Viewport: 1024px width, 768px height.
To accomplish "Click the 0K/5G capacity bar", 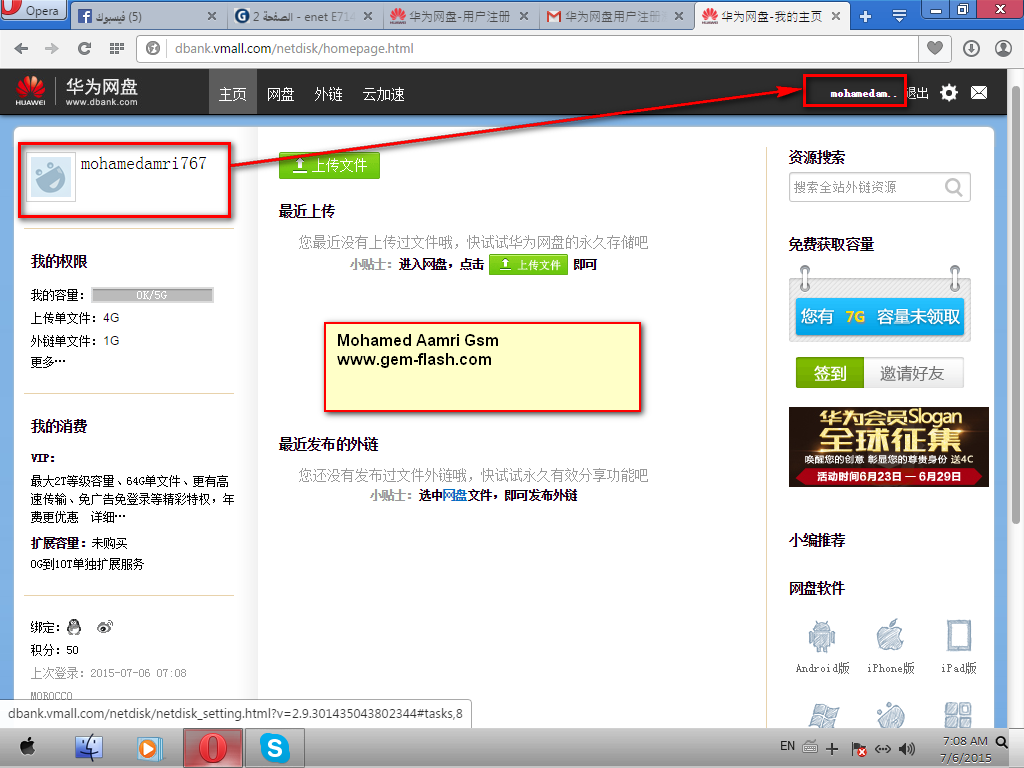I will click(152, 295).
